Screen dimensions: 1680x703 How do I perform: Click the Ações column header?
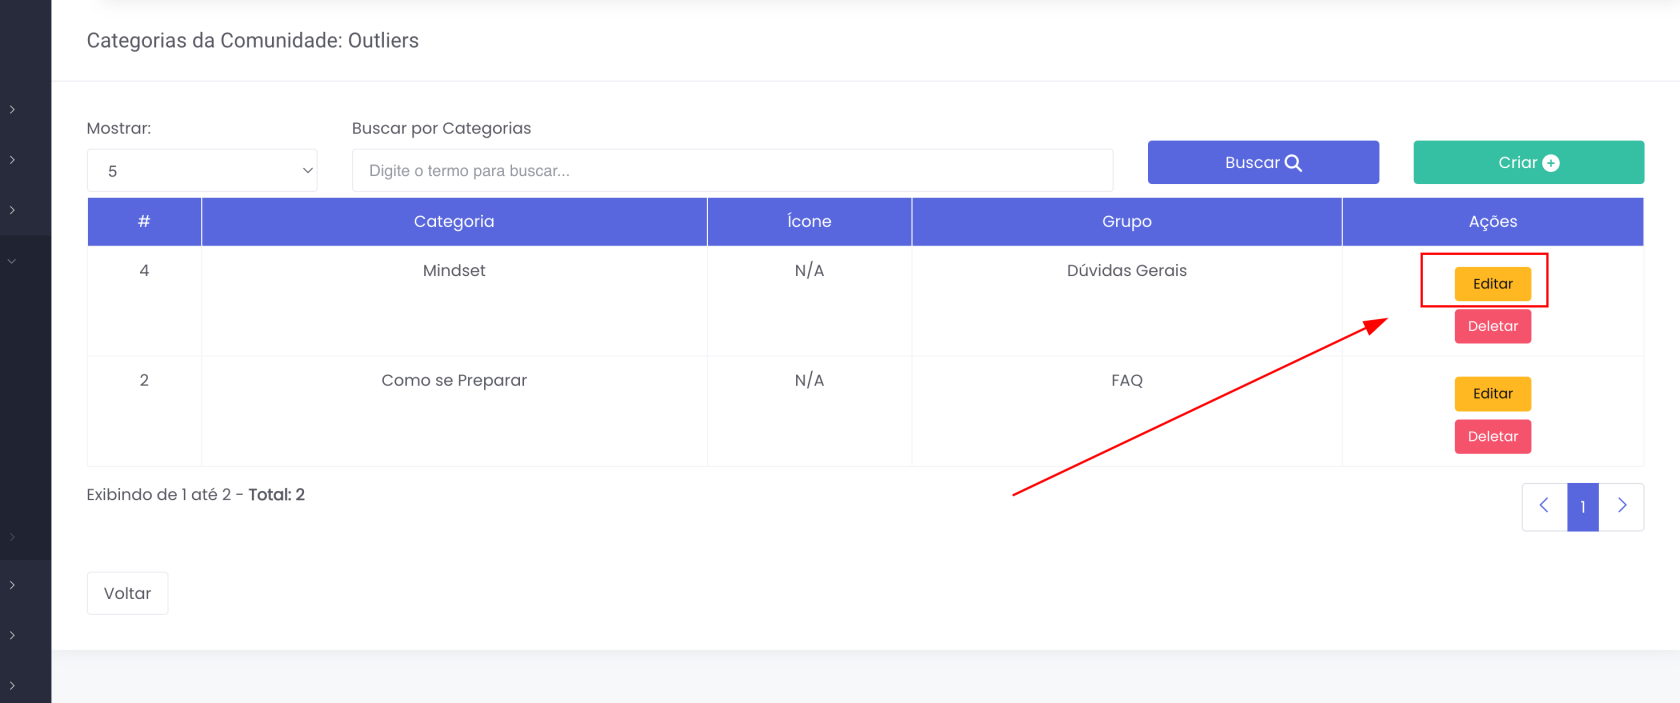coord(1492,221)
